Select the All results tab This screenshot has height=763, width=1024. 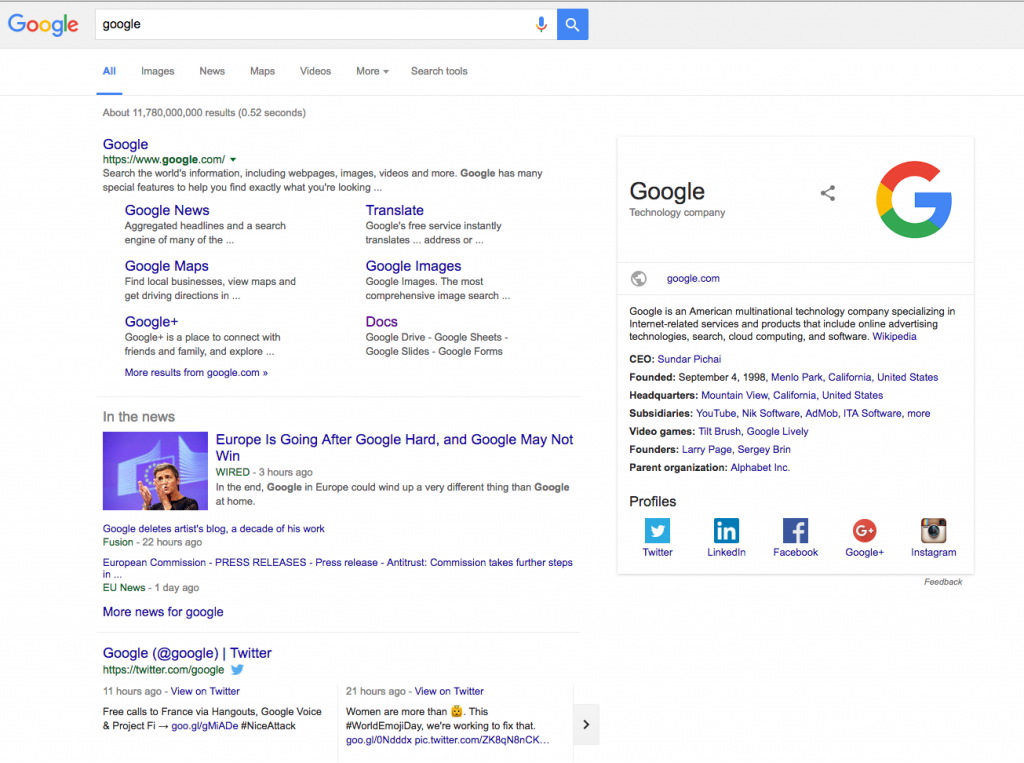point(109,71)
